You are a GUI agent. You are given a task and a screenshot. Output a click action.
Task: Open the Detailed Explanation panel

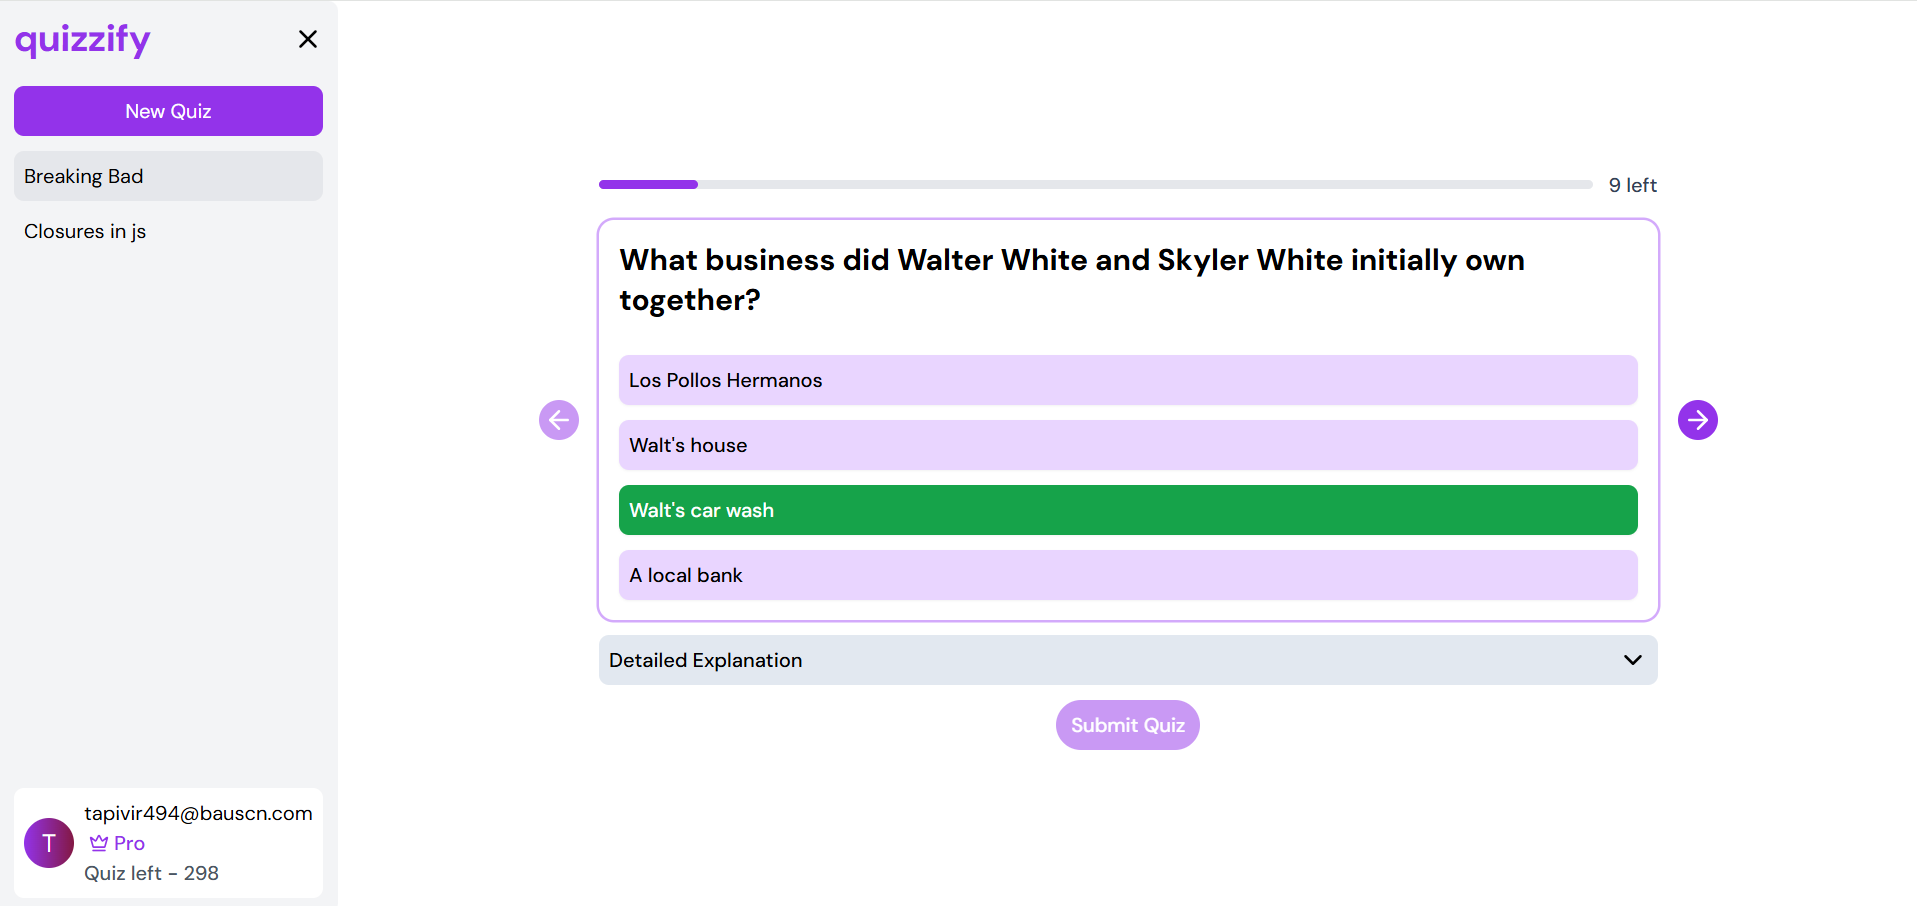(x=1128, y=660)
